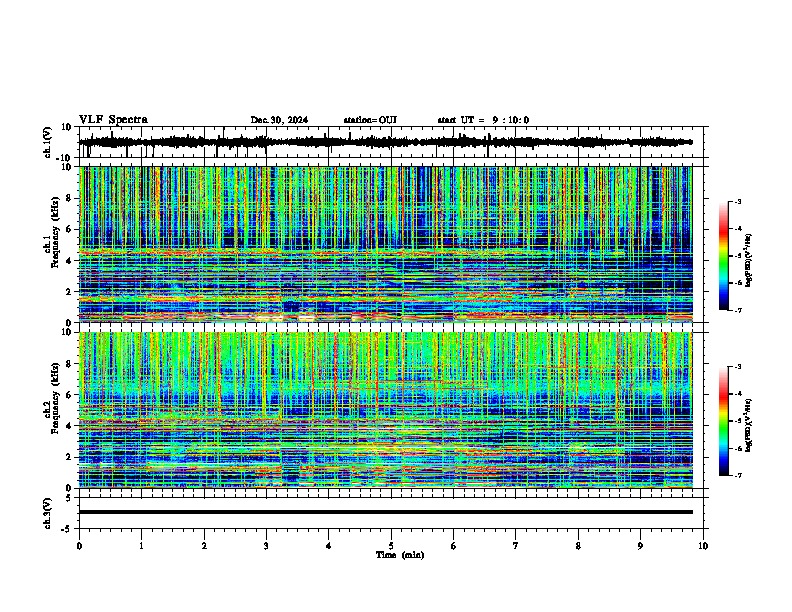Click the "2" tick on ch.2 frequency axis
This screenshot has width=792, height=612.
(x=69, y=457)
